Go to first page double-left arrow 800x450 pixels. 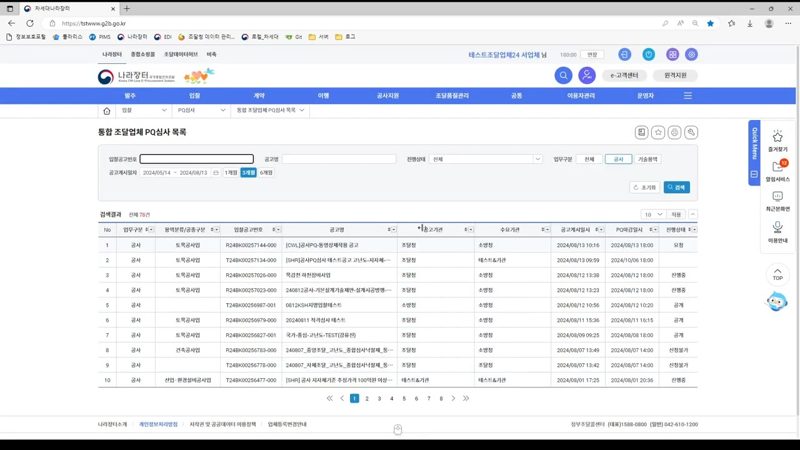pos(330,398)
